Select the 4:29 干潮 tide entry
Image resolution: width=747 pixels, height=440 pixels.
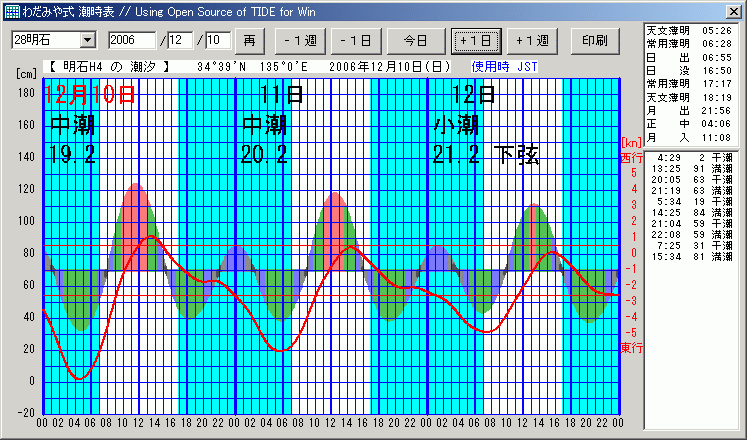[692, 158]
